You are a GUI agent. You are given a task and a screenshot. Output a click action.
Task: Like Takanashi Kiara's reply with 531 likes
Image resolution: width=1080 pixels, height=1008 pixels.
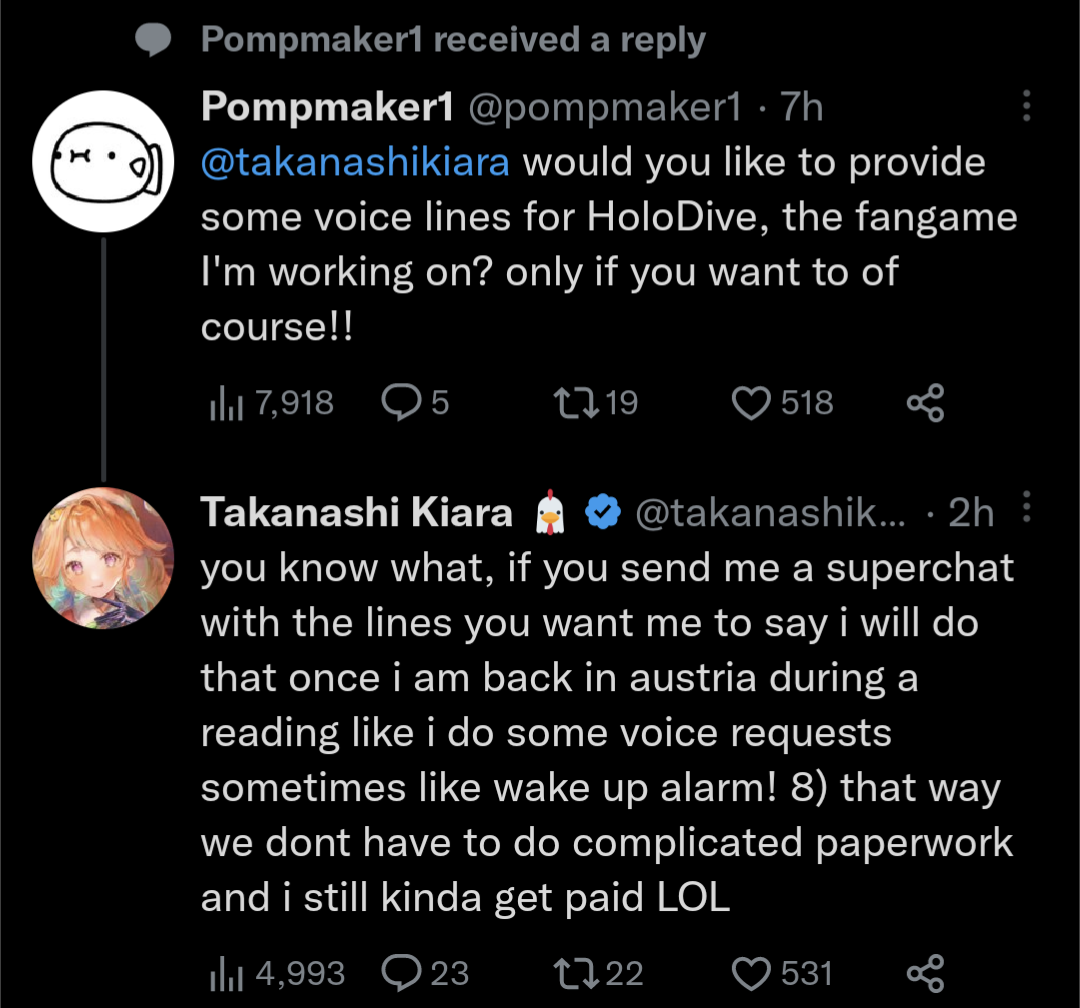pyautogui.click(x=751, y=973)
